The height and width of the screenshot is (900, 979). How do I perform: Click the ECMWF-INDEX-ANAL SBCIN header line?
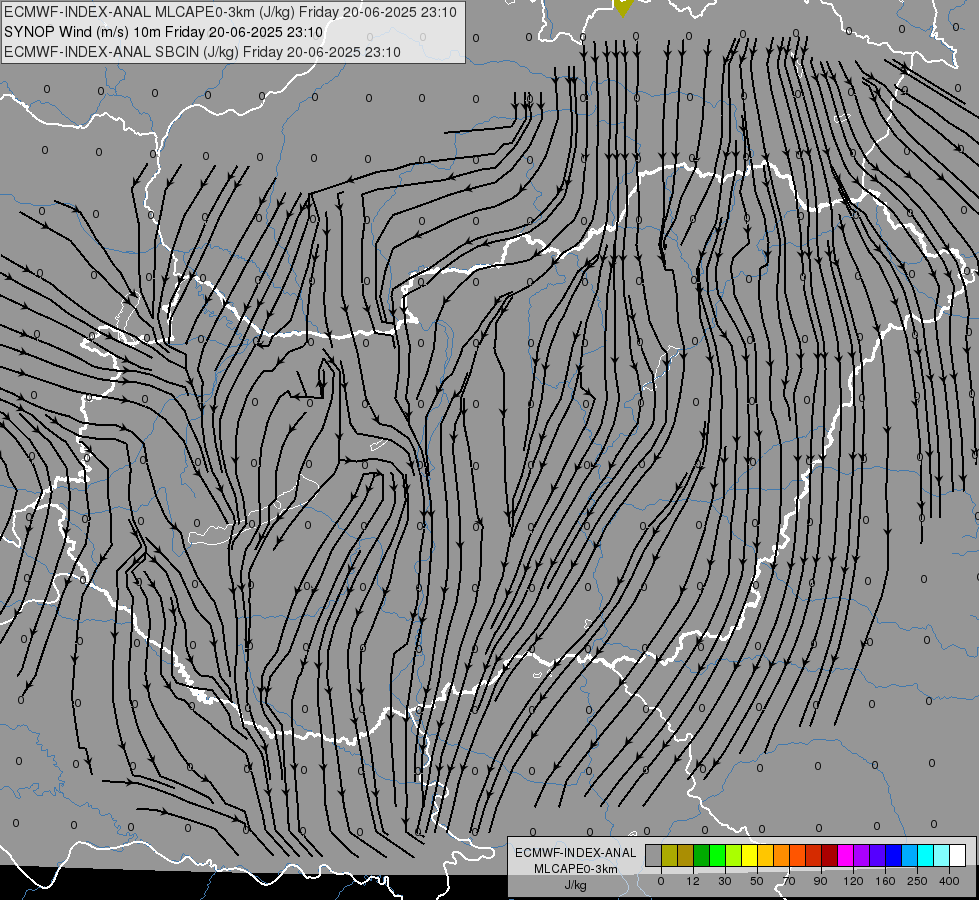click(202, 52)
